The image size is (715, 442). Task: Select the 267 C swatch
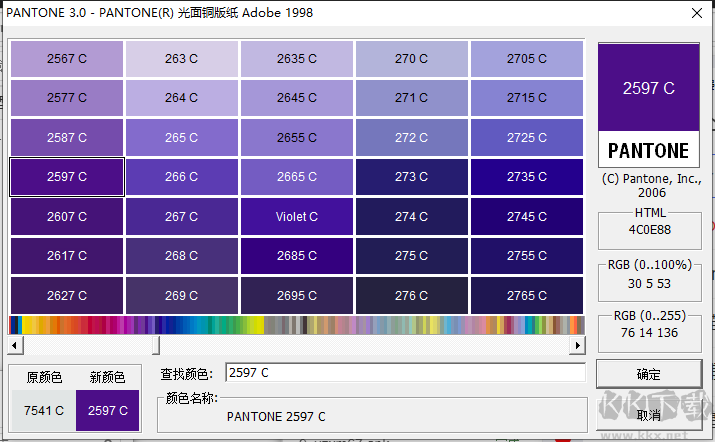coord(181,217)
